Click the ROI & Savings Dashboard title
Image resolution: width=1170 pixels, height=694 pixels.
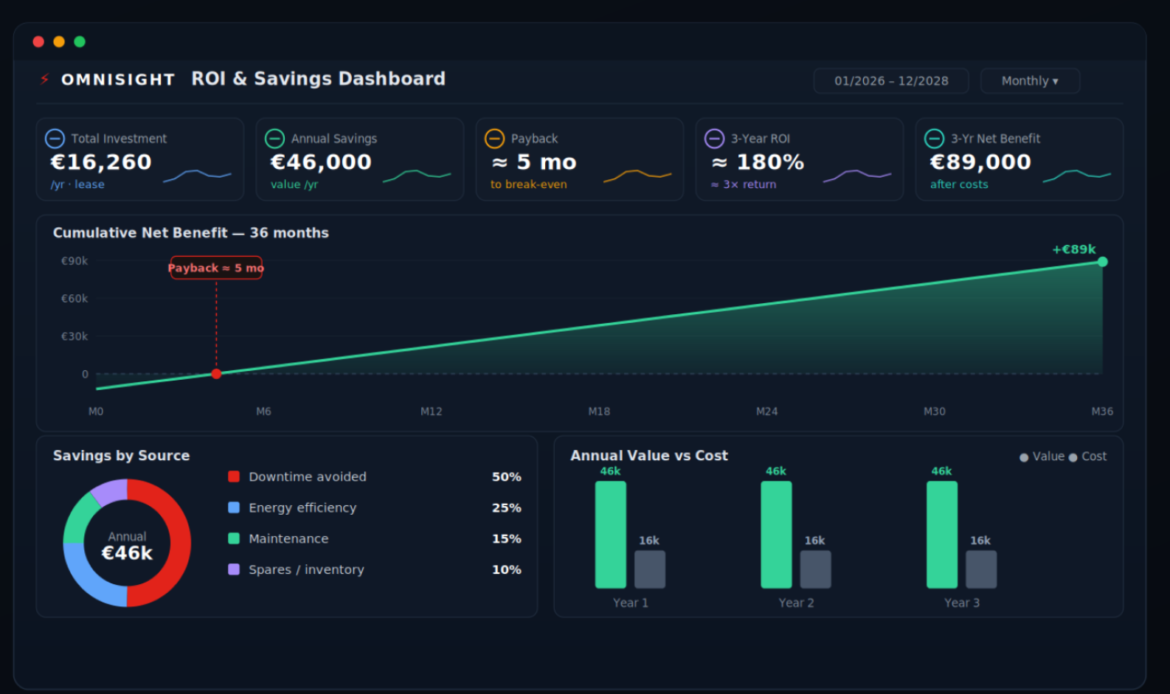319,79
